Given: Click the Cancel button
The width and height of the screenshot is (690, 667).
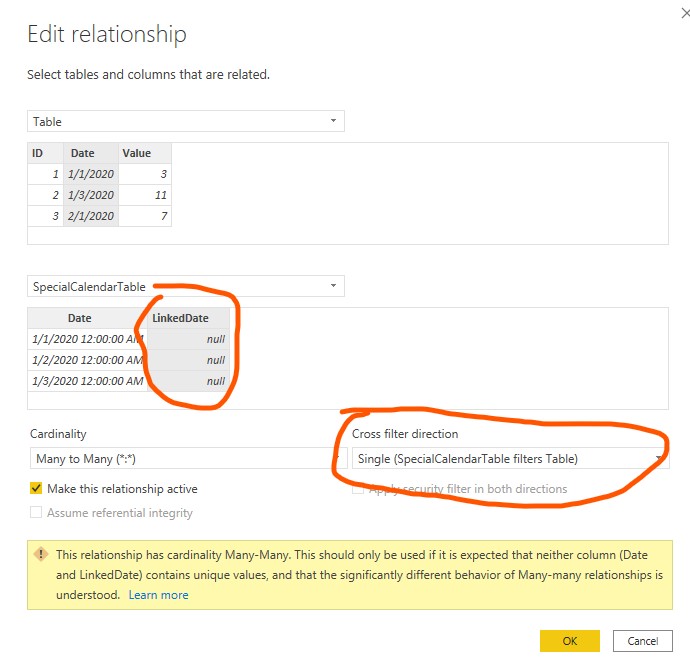Looking at the screenshot, I should point(642,641).
